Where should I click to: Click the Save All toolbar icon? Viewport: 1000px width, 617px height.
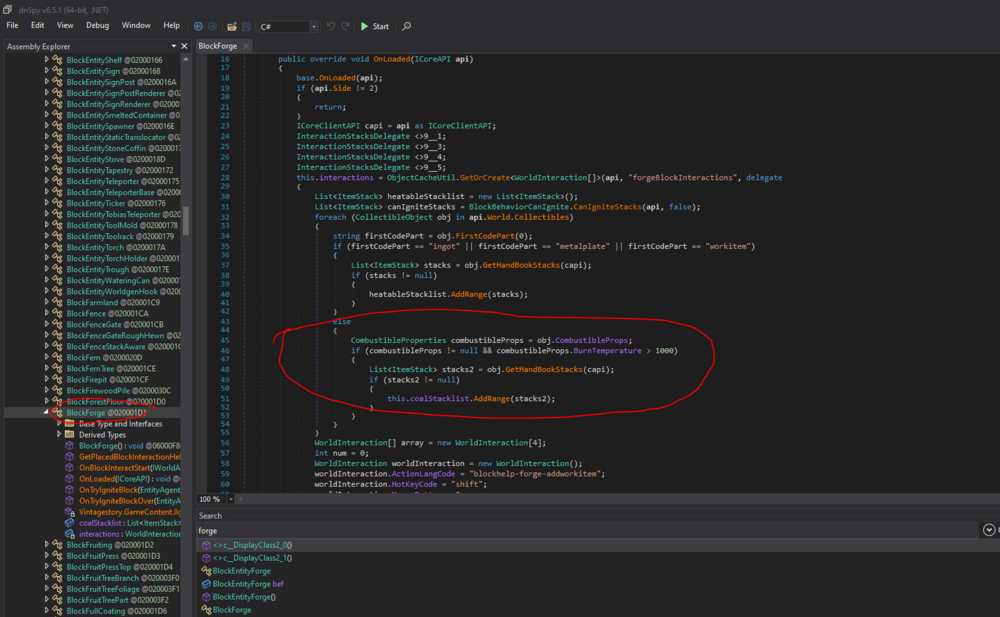(246, 26)
